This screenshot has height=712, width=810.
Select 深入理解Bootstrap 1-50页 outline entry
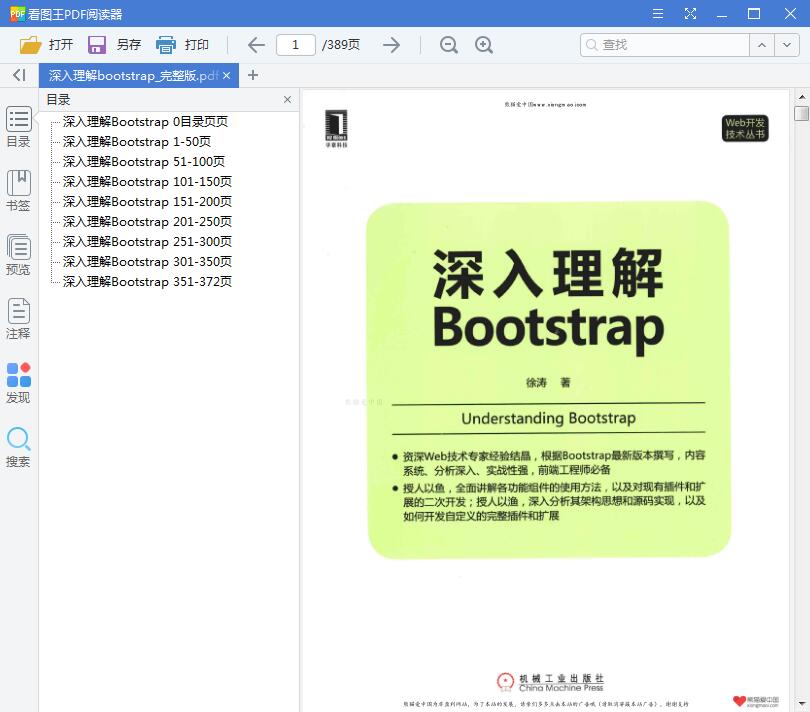tap(136, 142)
